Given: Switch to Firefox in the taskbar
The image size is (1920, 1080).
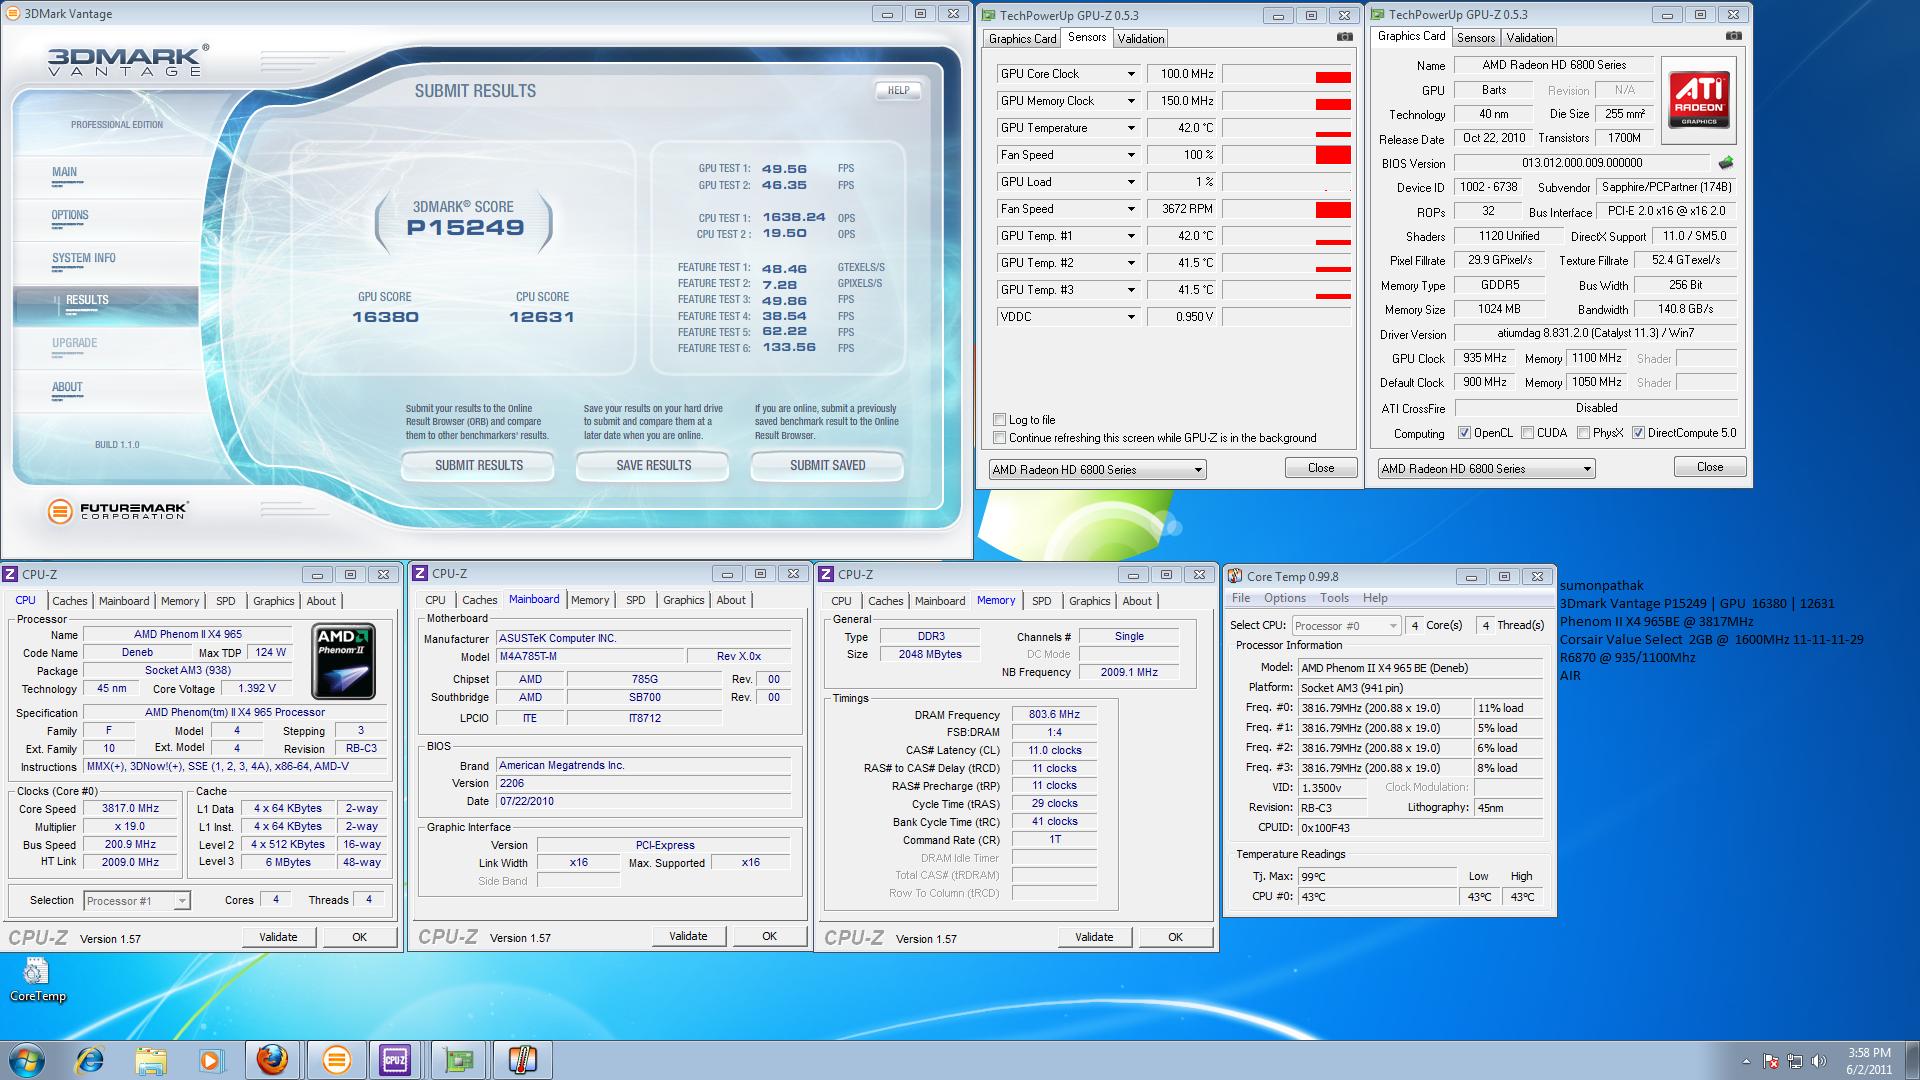Looking at the screenshot, I should click(272, 1059).
